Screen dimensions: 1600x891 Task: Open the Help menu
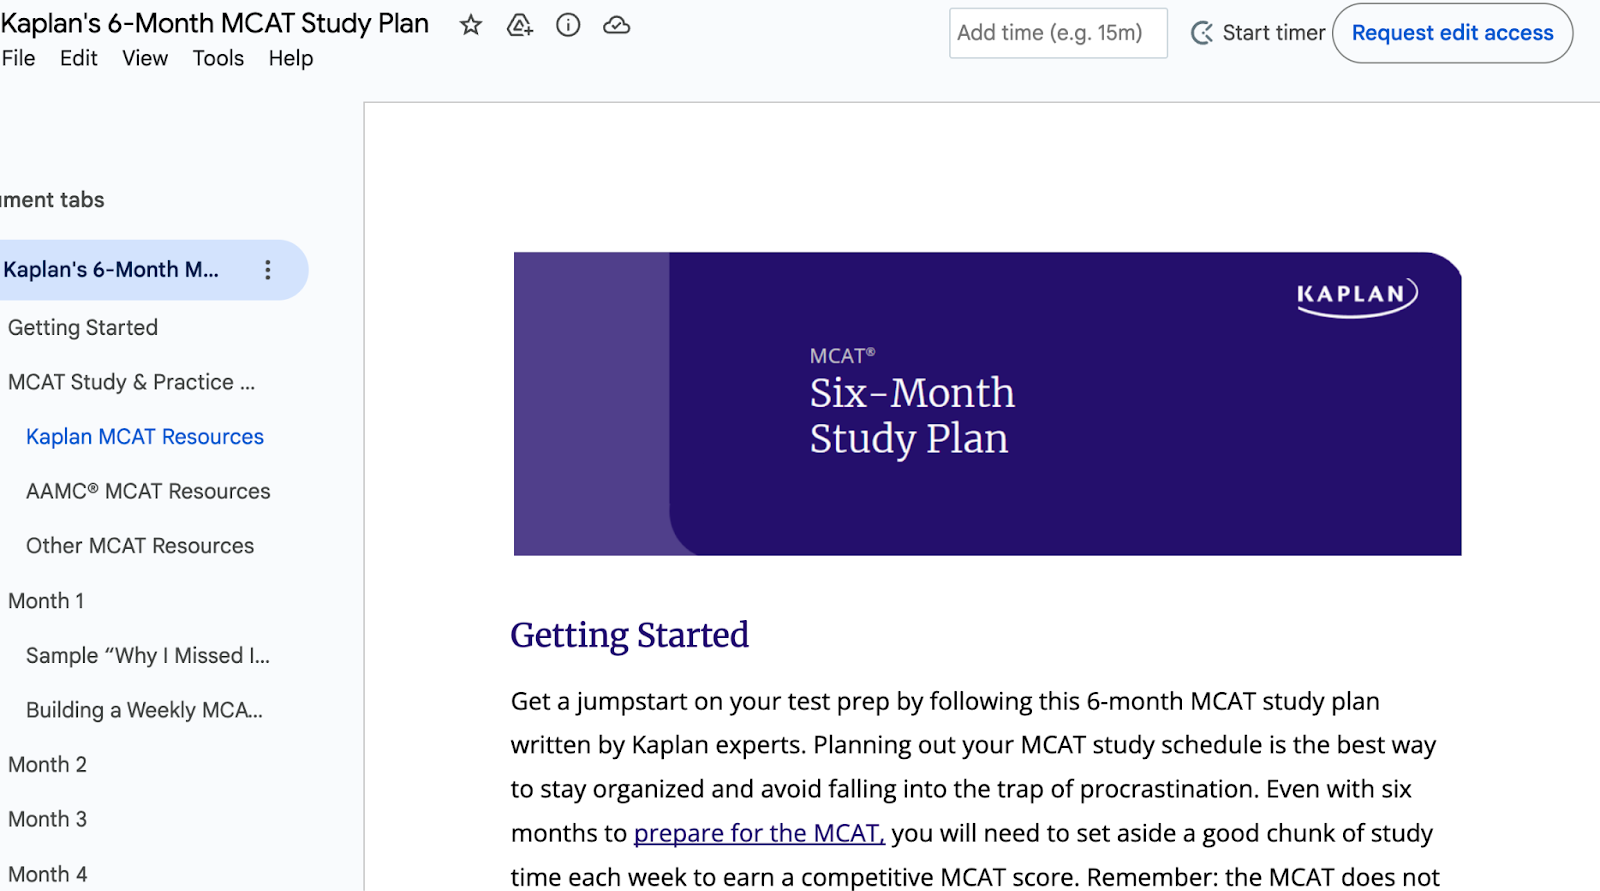pyautogui.click(x=291, y=58)
